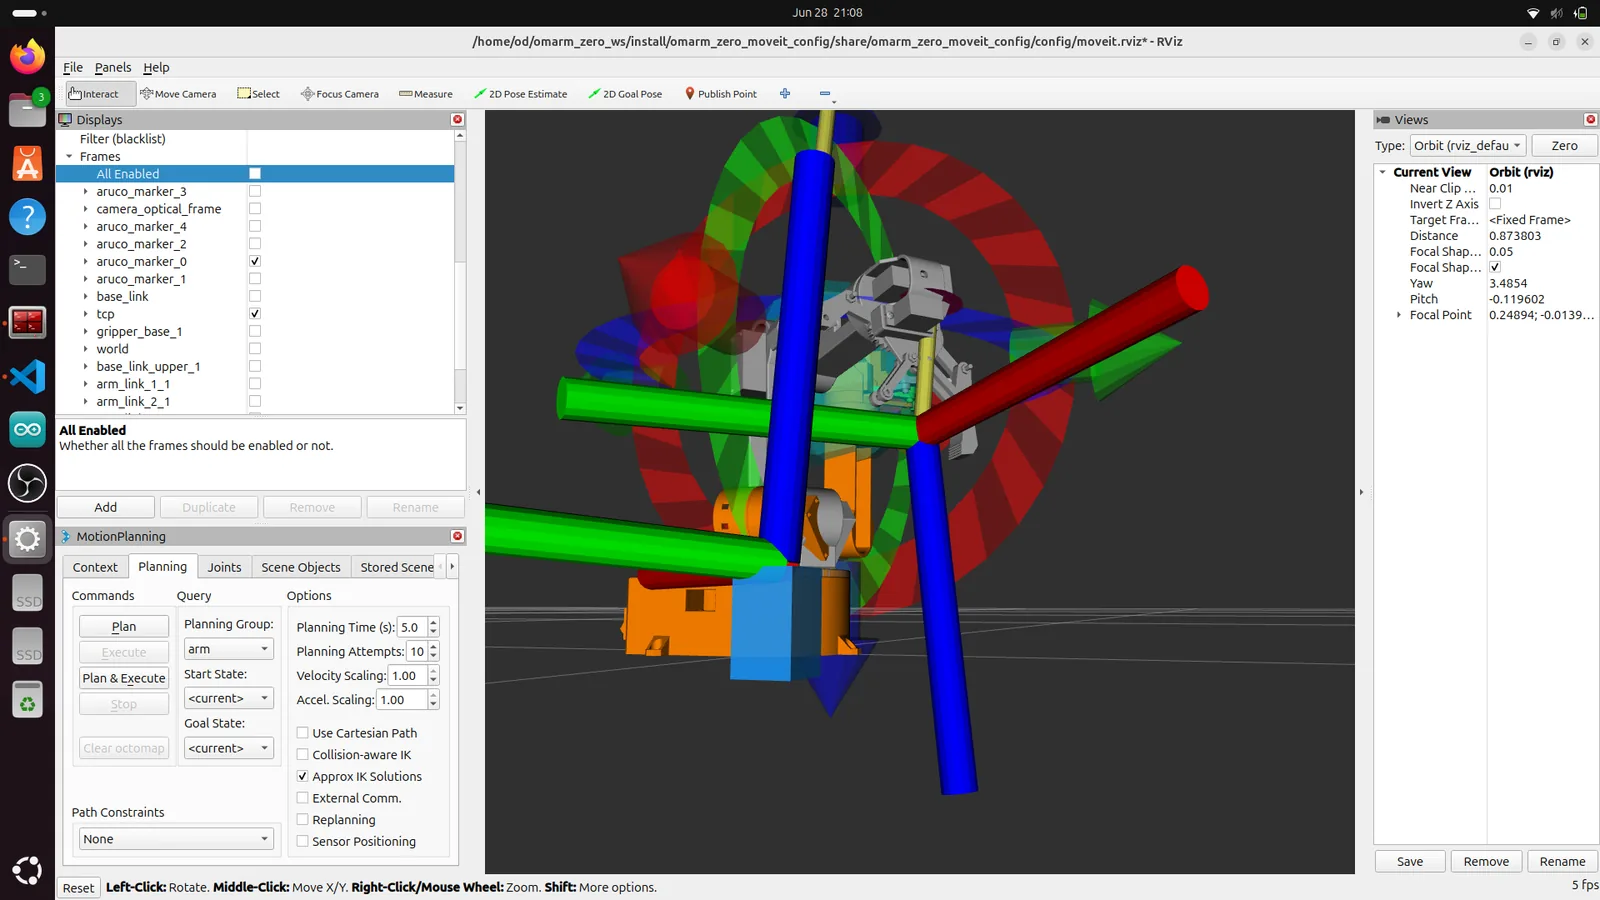Expand the gripper_base_1 frame item
The width and height of the screenshot is (1600, 900).
(85, 332)
